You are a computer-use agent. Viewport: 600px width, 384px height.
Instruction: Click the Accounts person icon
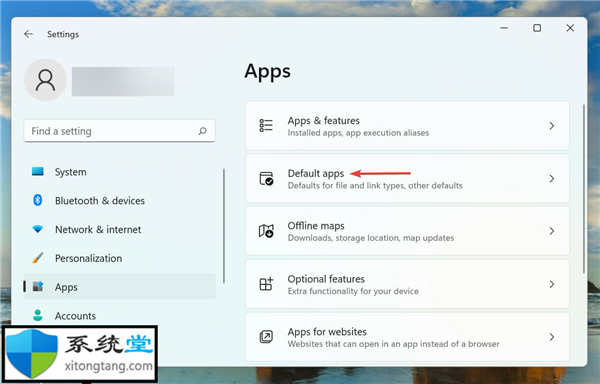[38, 315]
